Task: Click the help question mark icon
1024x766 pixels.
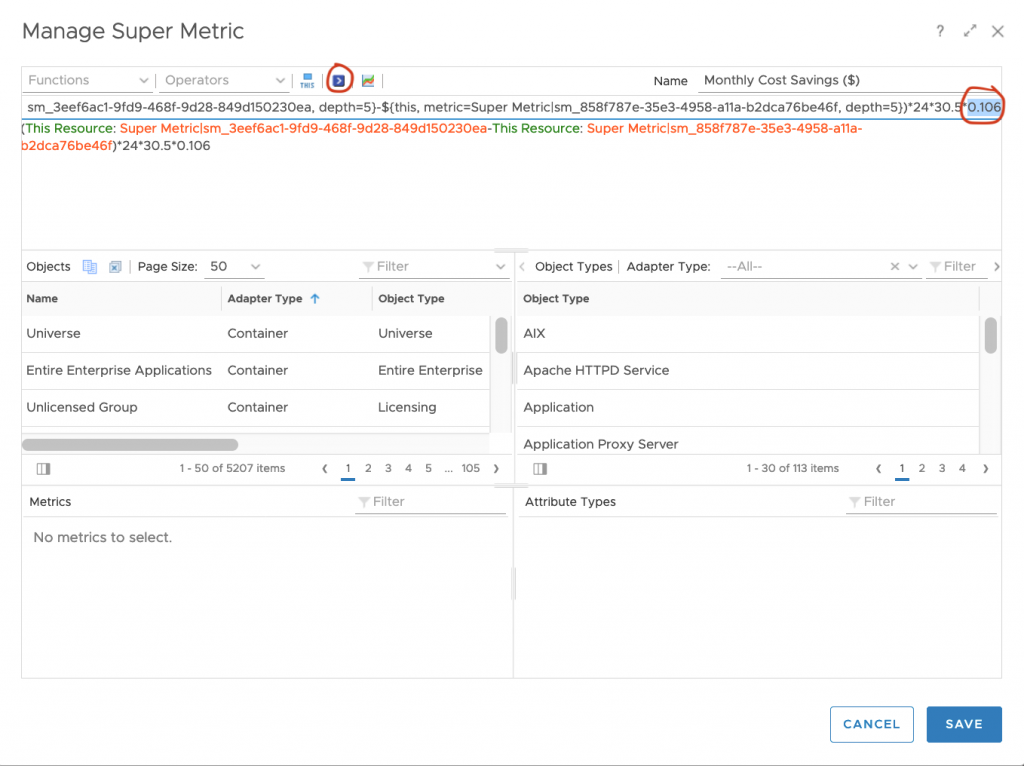Action: 940,32
